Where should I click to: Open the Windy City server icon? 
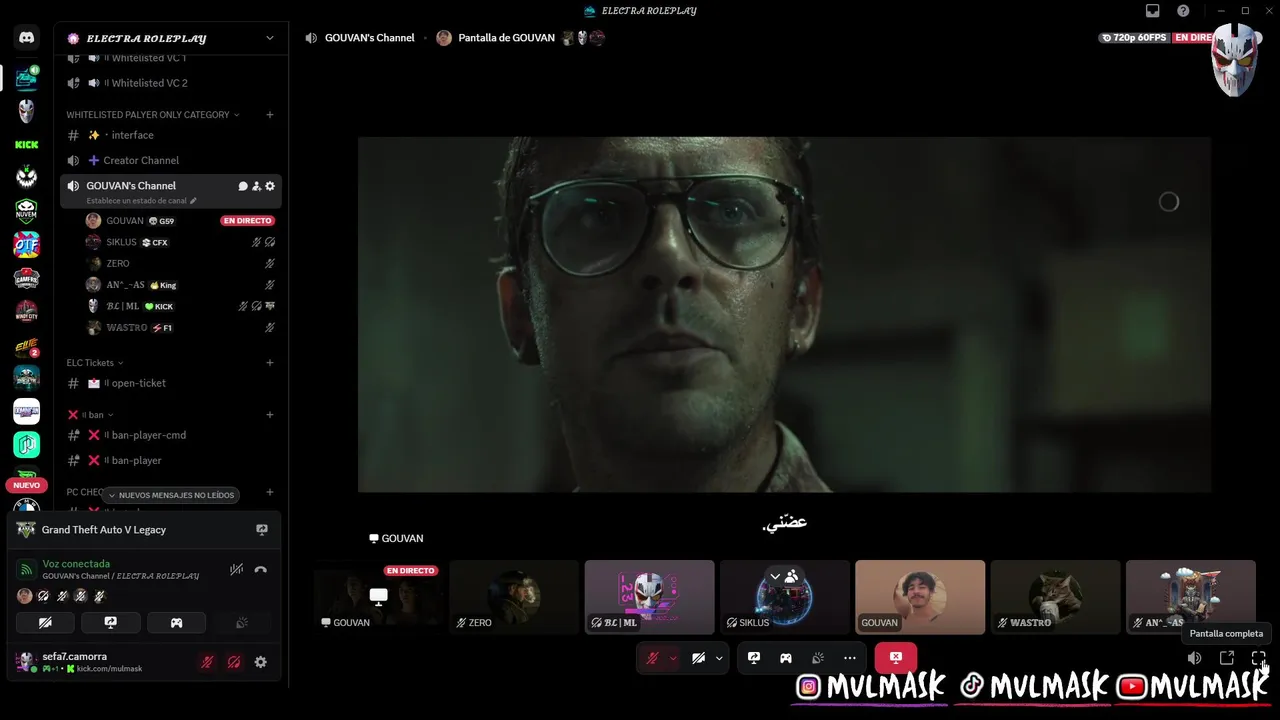tap(27, 311)
